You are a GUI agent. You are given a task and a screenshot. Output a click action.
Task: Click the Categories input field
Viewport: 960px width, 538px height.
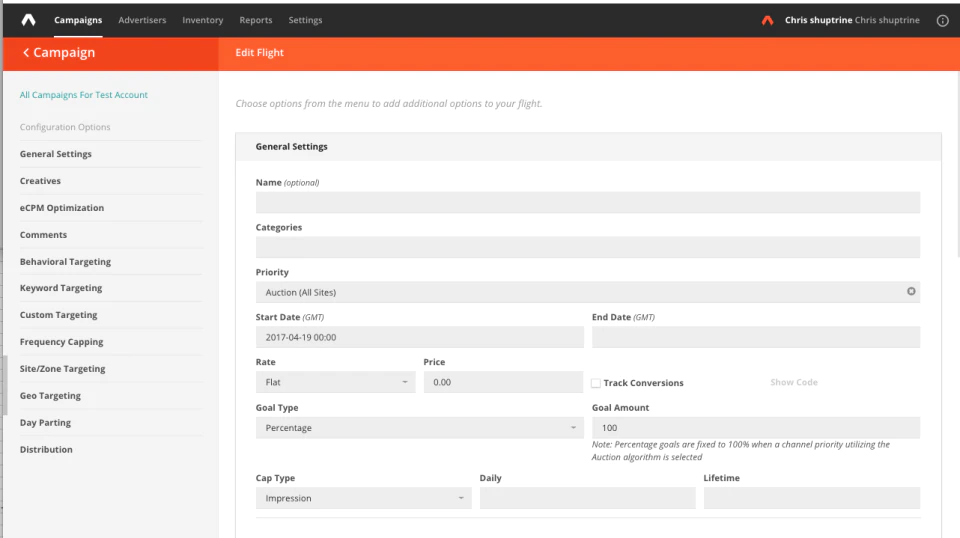tap(588, 247)
